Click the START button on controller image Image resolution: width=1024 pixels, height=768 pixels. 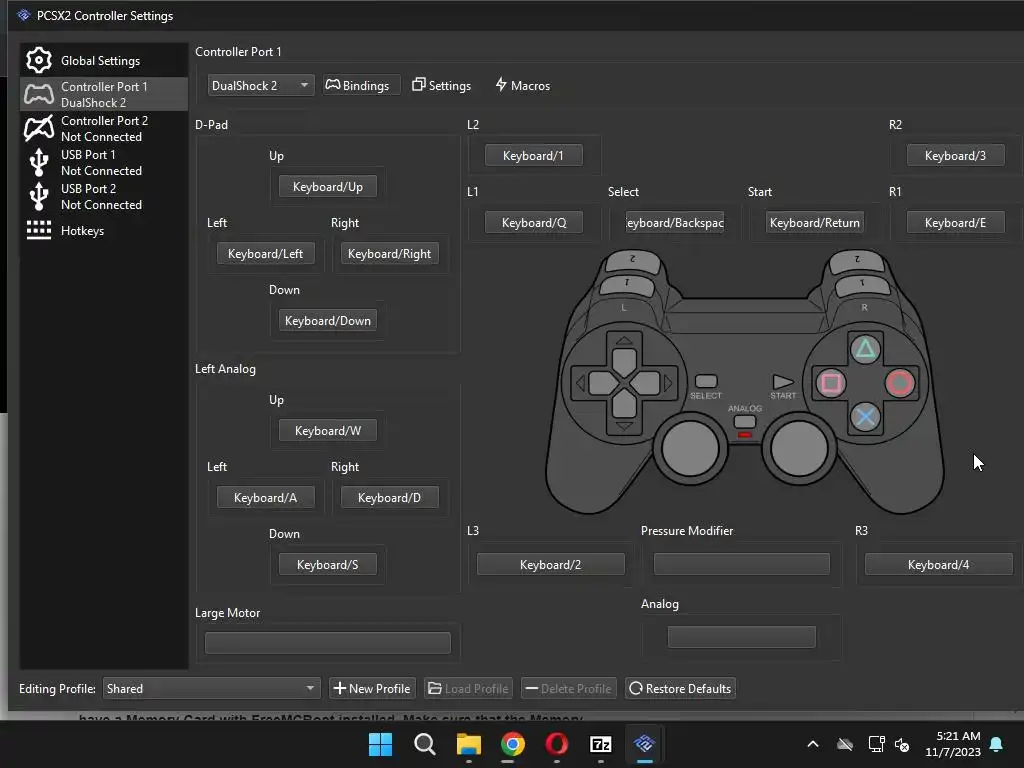pyautogui.click(x=783, y=381)
